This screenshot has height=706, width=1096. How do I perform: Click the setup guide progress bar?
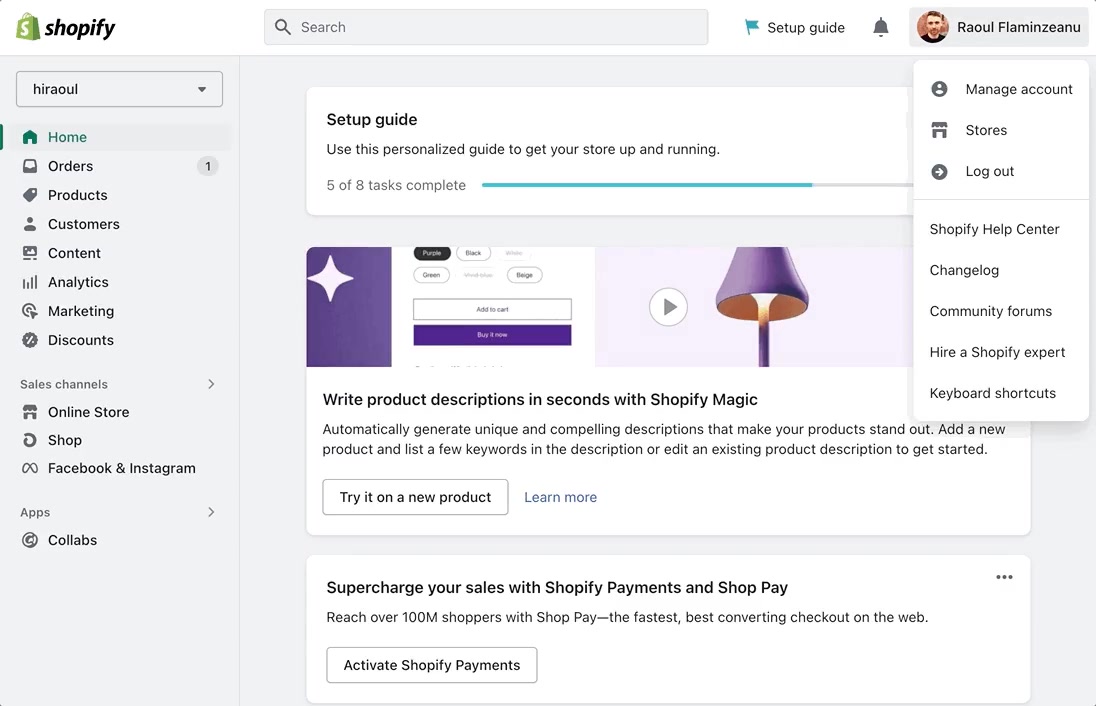[x=697, y=185]
